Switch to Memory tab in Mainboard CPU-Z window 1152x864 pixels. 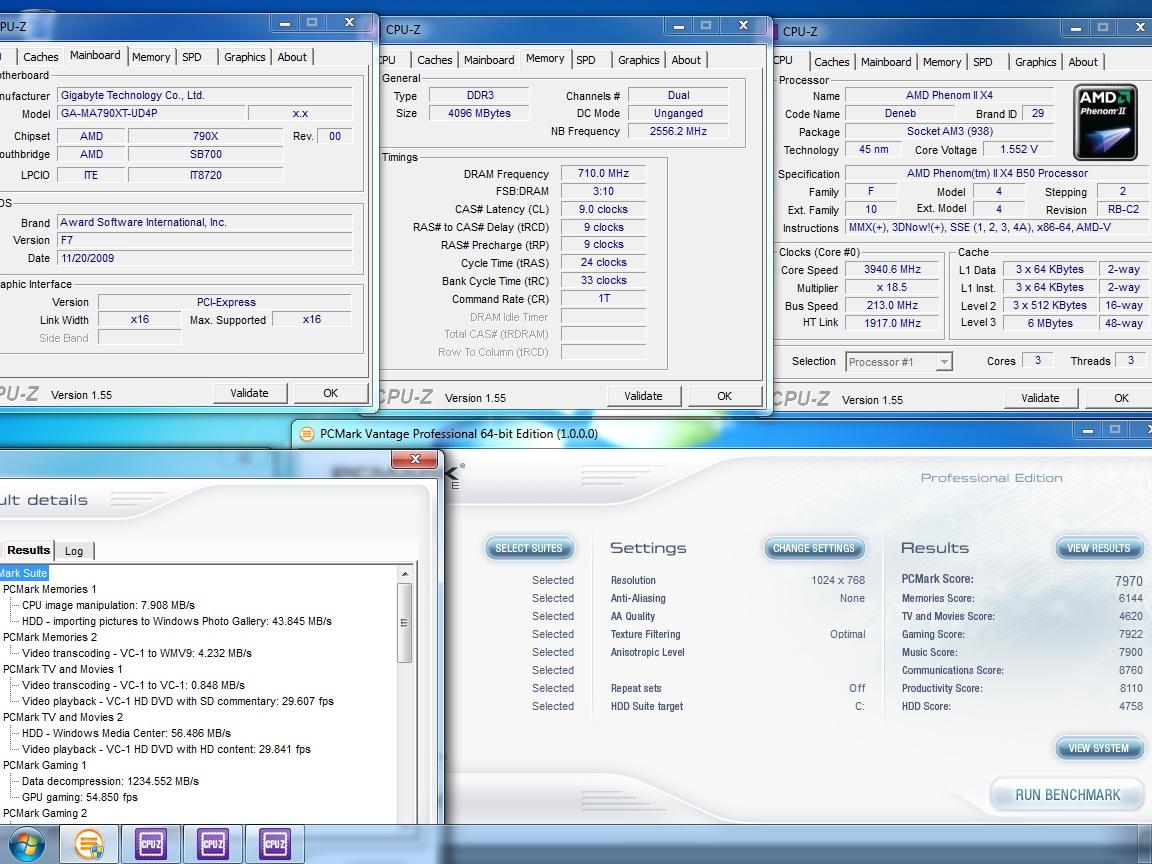(151, 57)
